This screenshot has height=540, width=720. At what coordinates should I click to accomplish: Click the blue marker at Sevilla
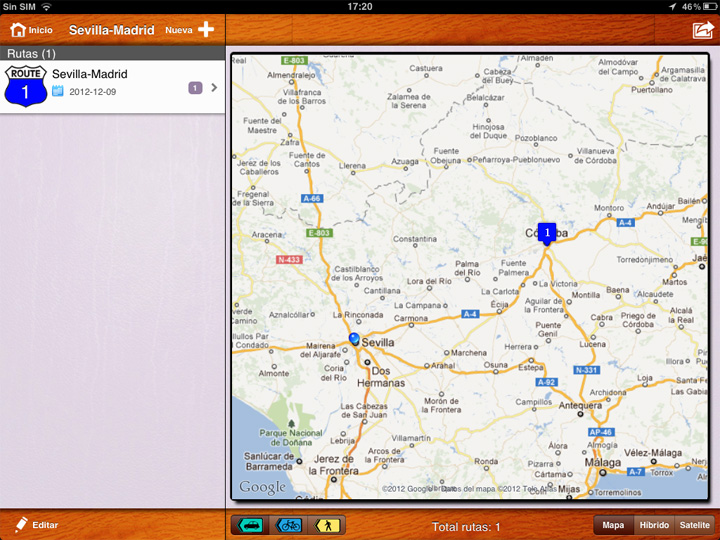click(354, 339)
